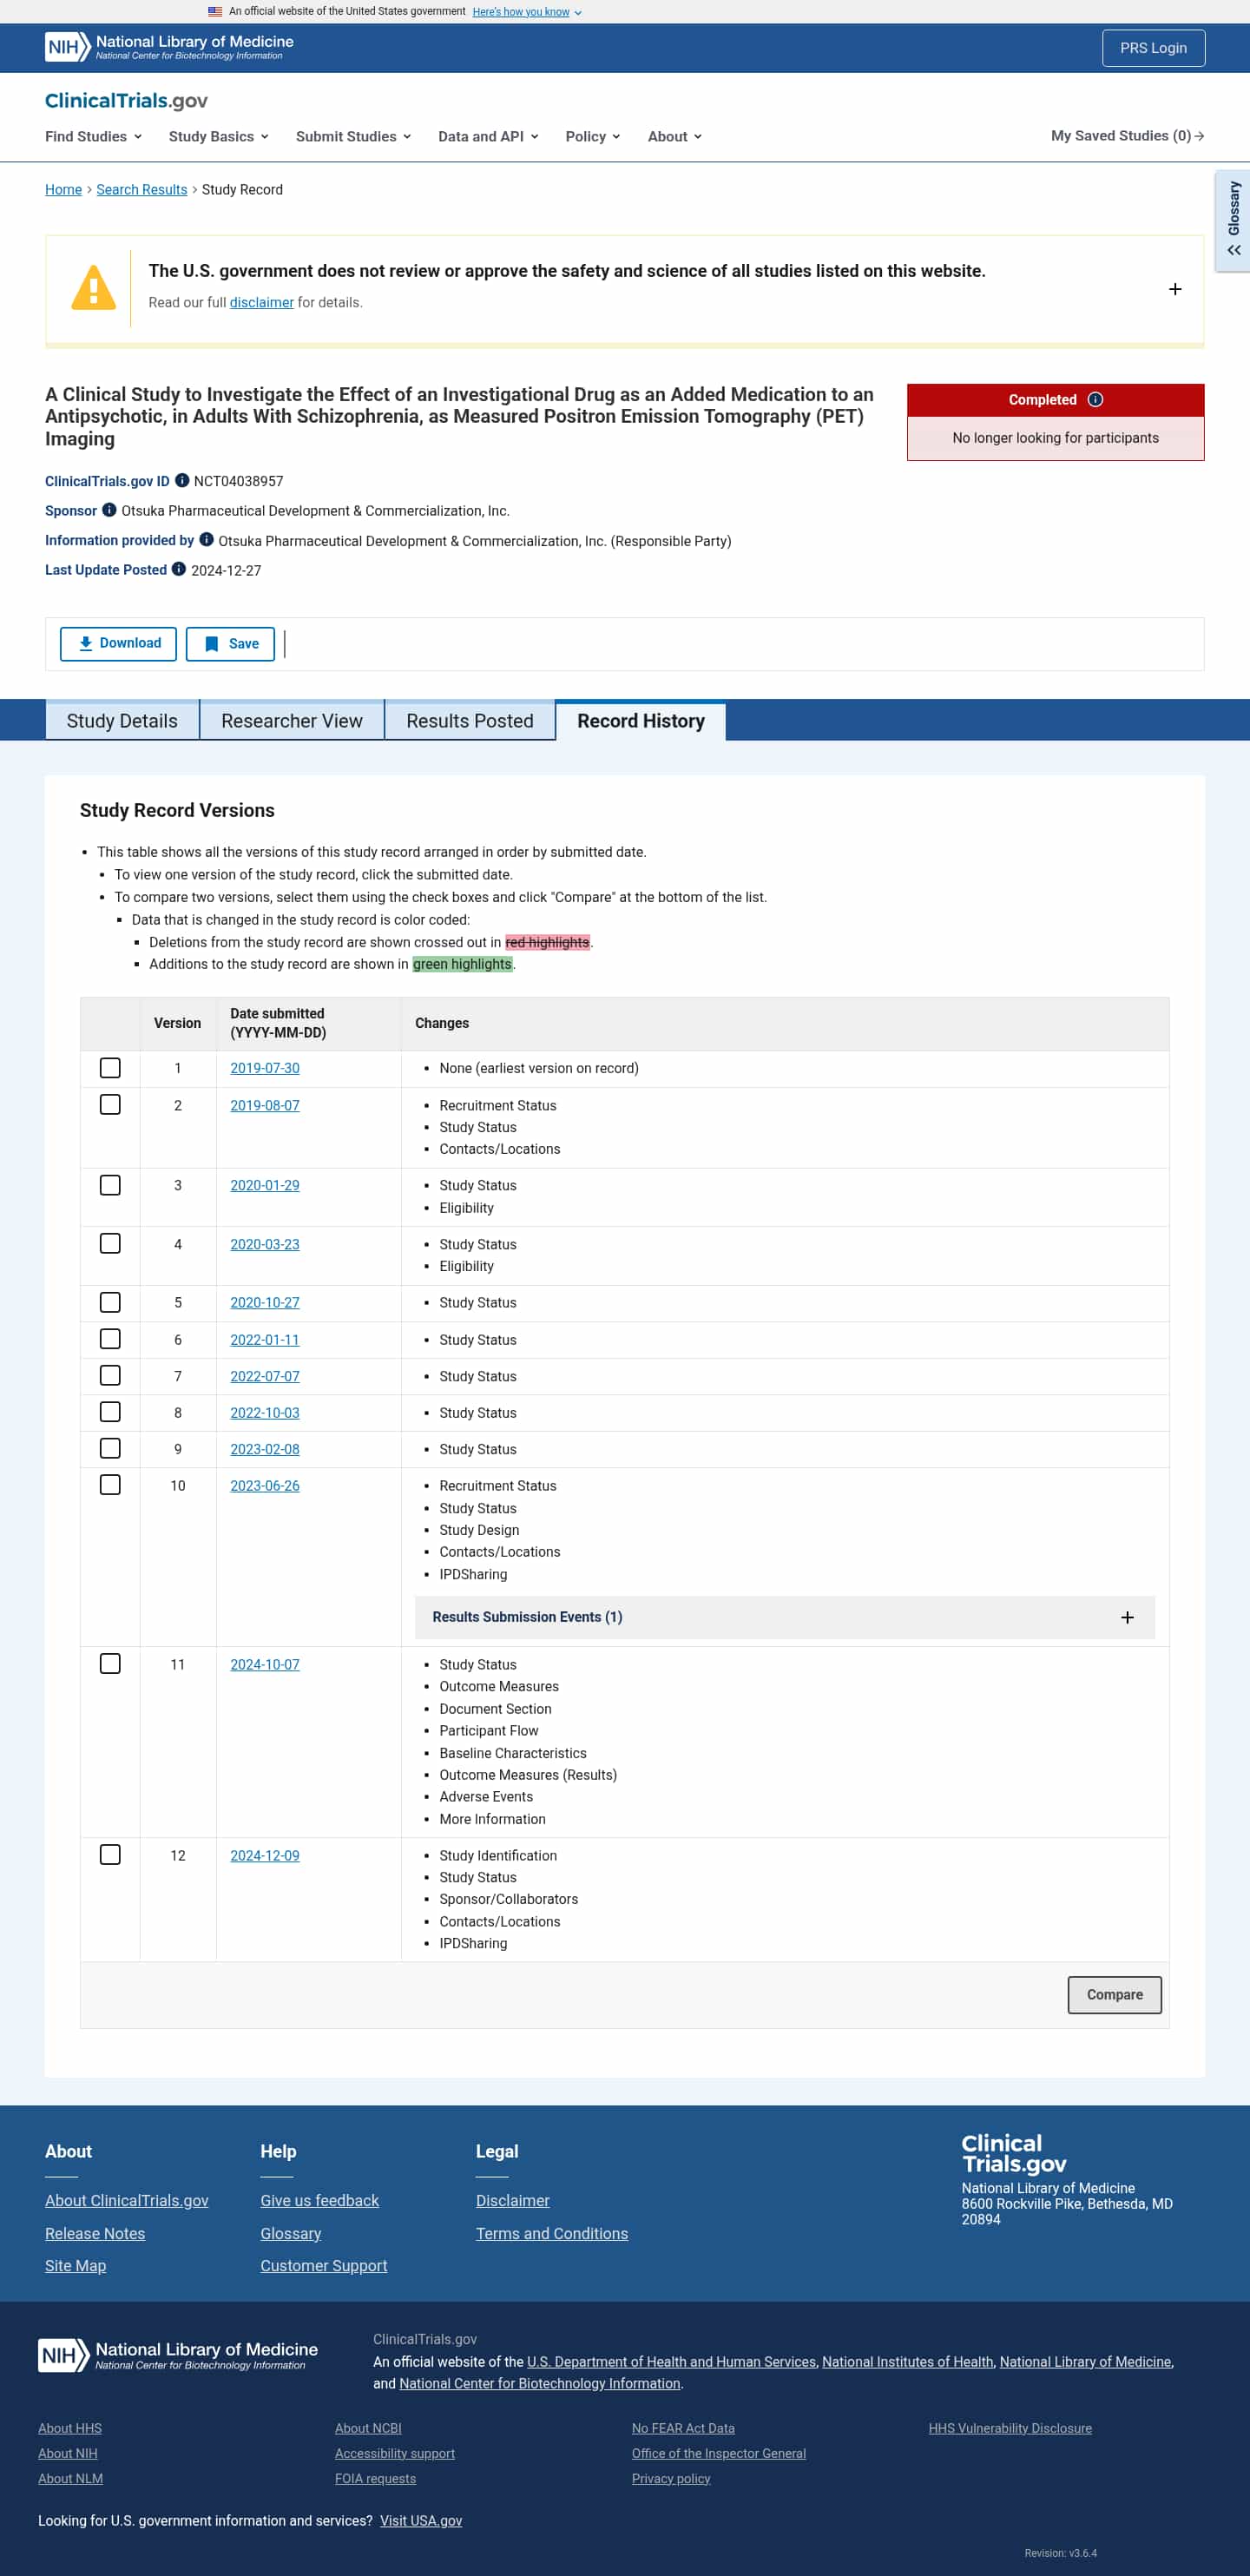The image size is (1250, 2576).
Task: Switch to the Researcher View tab
Action: 292,721
